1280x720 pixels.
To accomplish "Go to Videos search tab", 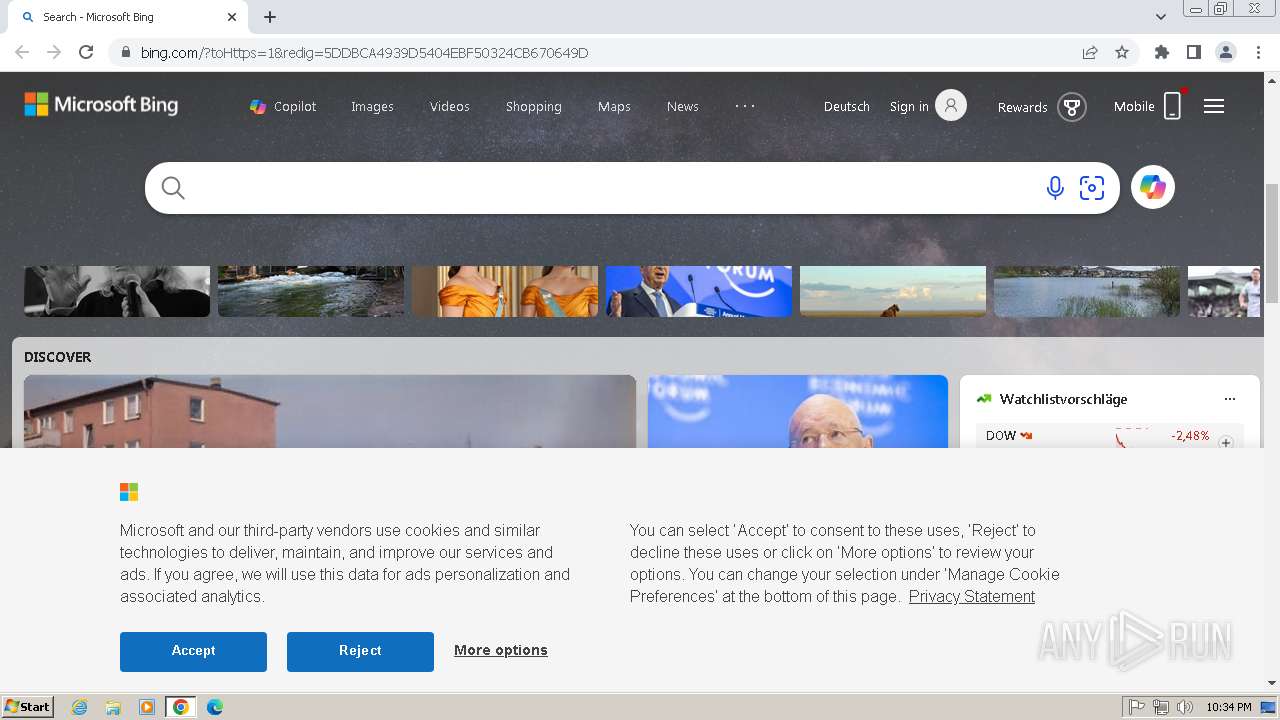I will (449, 106).
